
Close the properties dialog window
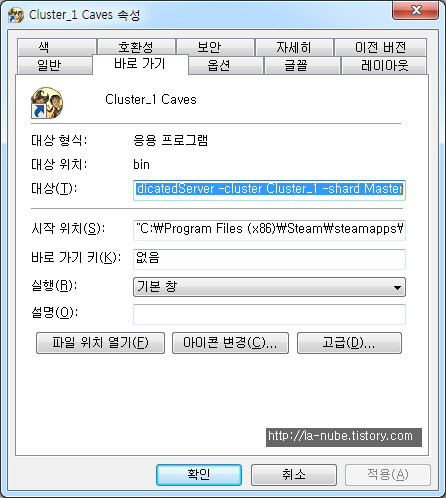(x=415, y=10)
